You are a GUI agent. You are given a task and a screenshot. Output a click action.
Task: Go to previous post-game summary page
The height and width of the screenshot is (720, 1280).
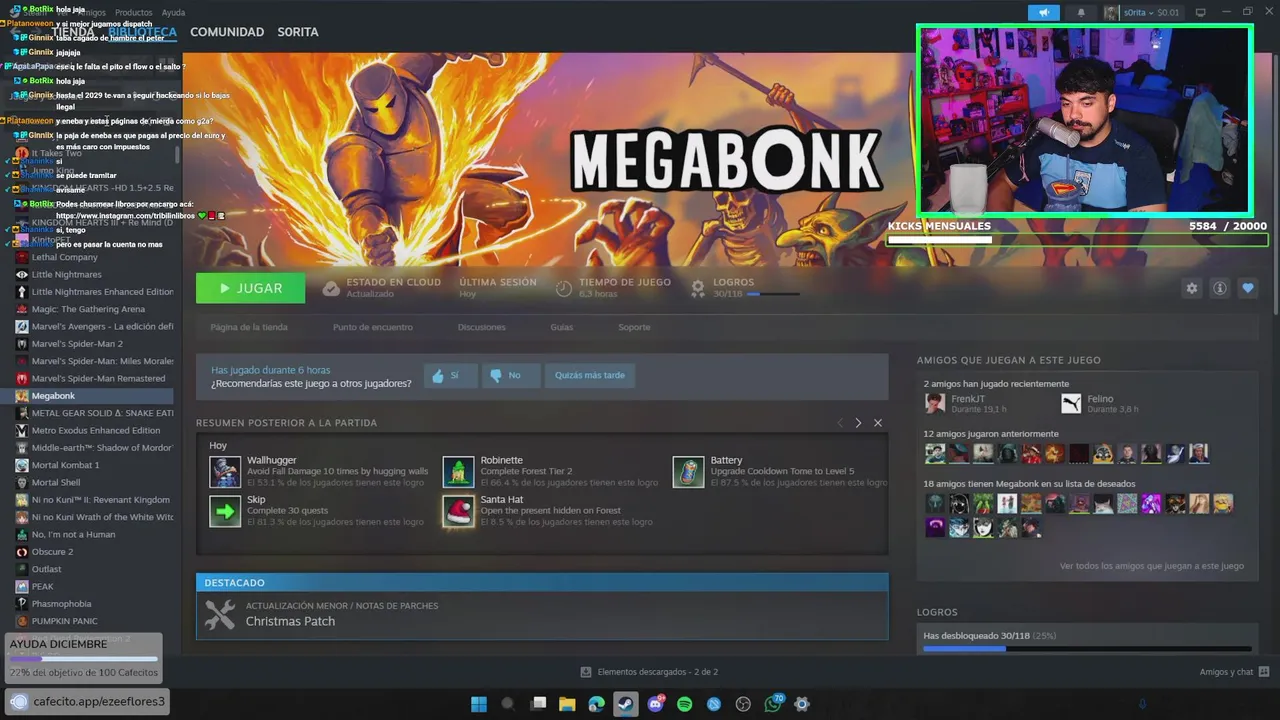(840, 423)
